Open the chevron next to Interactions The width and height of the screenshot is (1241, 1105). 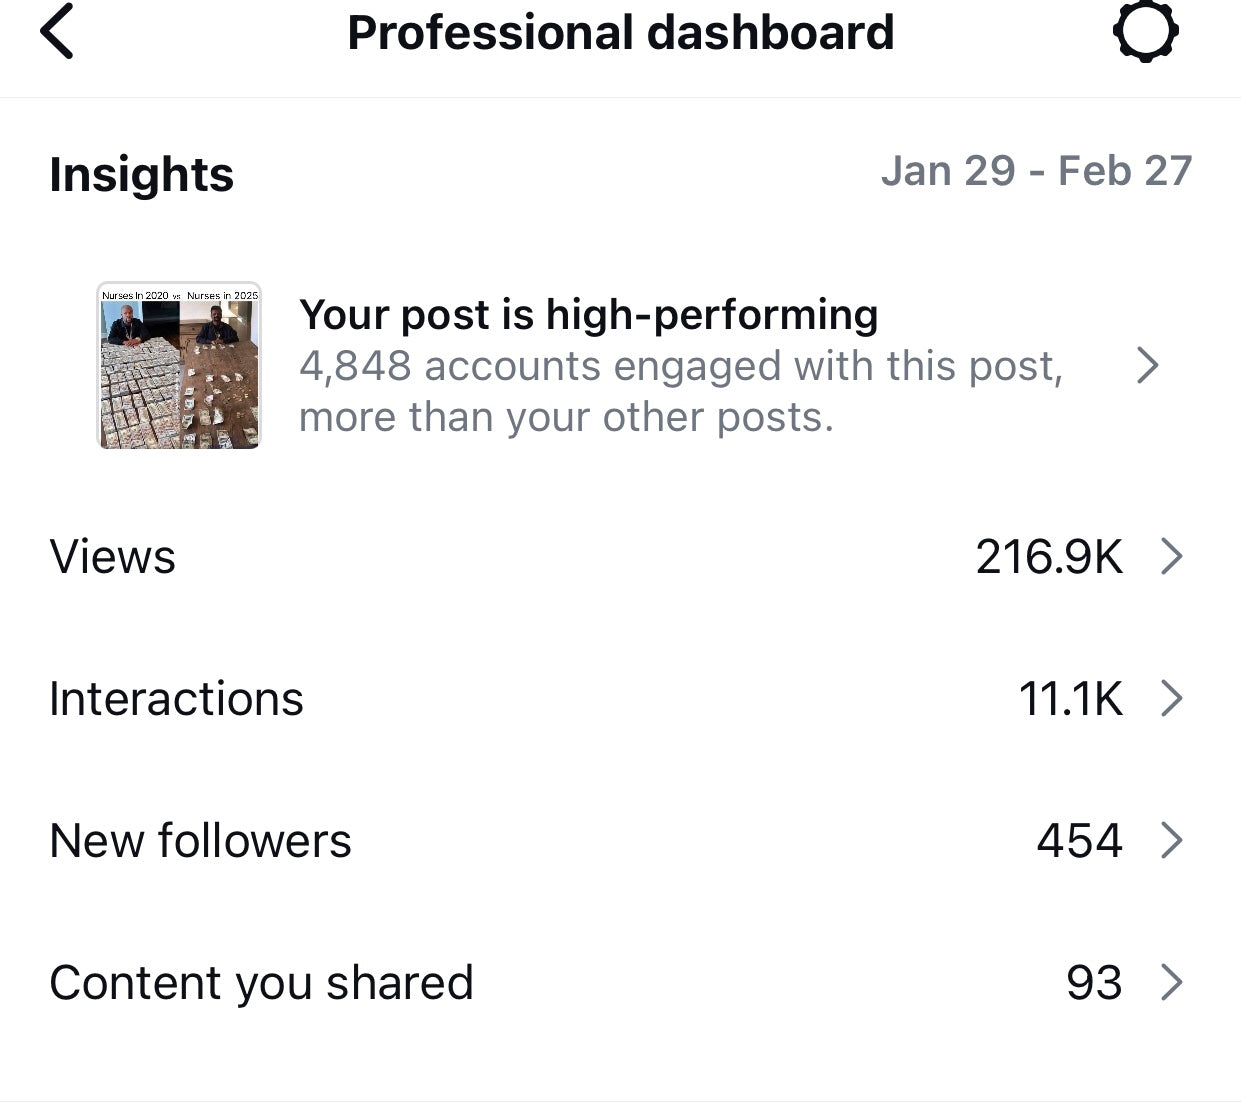(1171, 698)
